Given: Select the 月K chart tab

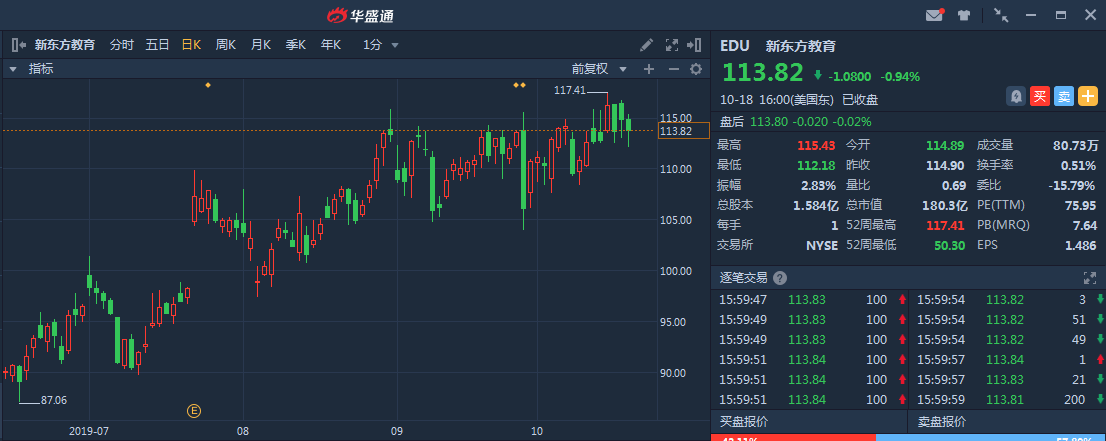Looking at the screenshot, I should 261,45.
